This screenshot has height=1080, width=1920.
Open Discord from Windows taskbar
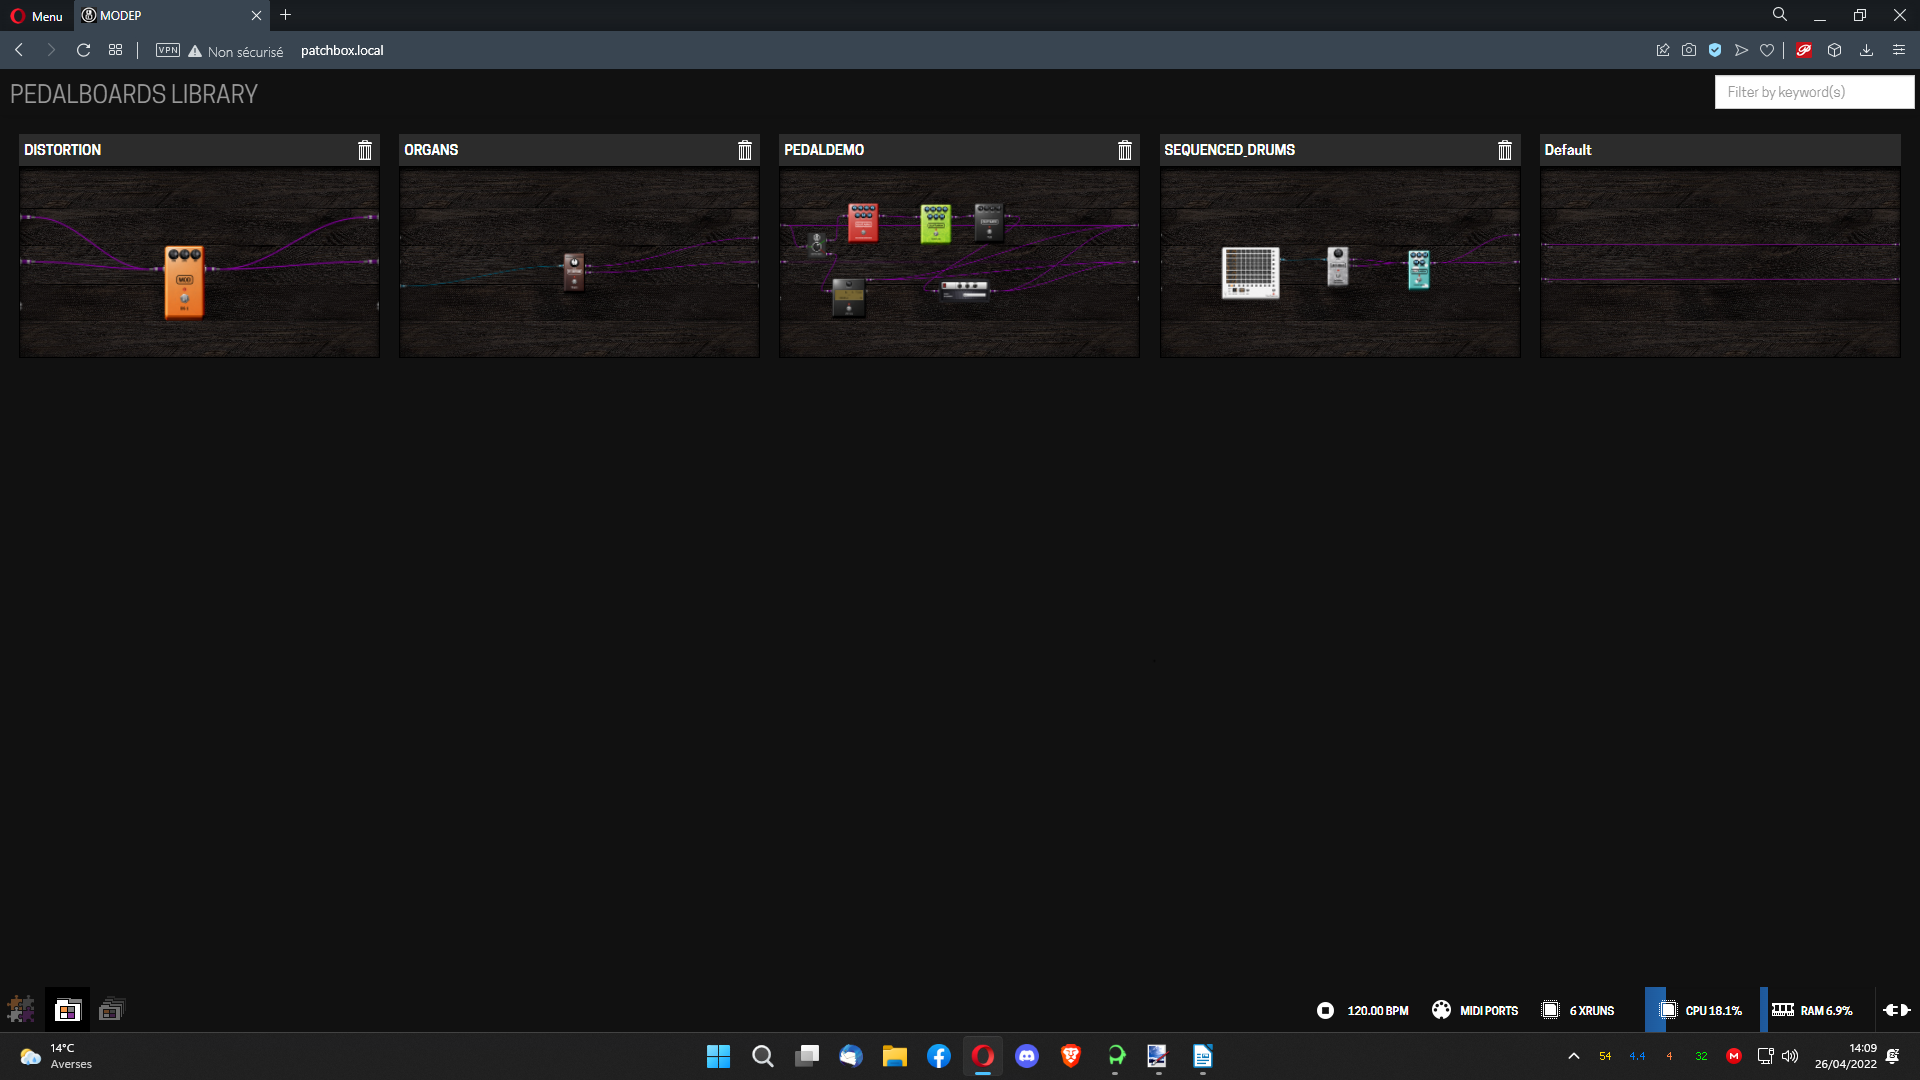(x=1027, y=1056)
